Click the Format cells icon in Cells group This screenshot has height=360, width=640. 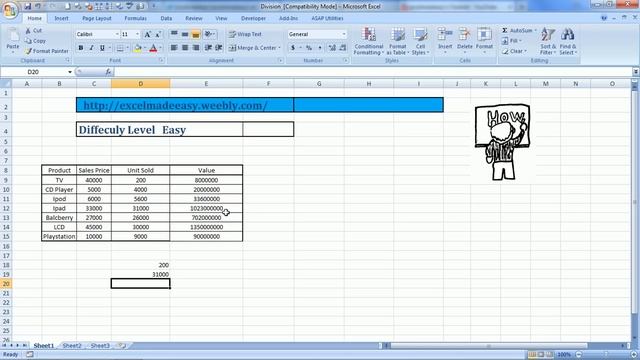pyautogui.click(x=484, y=35)
